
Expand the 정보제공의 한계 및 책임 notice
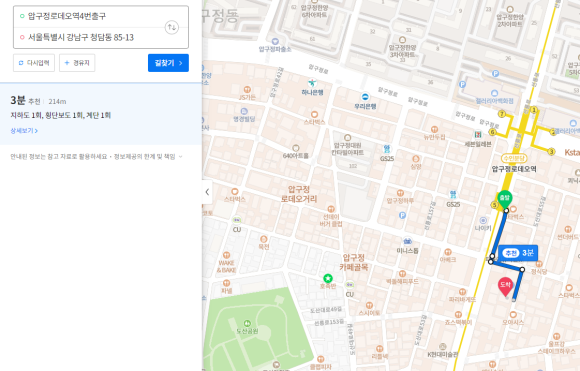tap(148, 157)
